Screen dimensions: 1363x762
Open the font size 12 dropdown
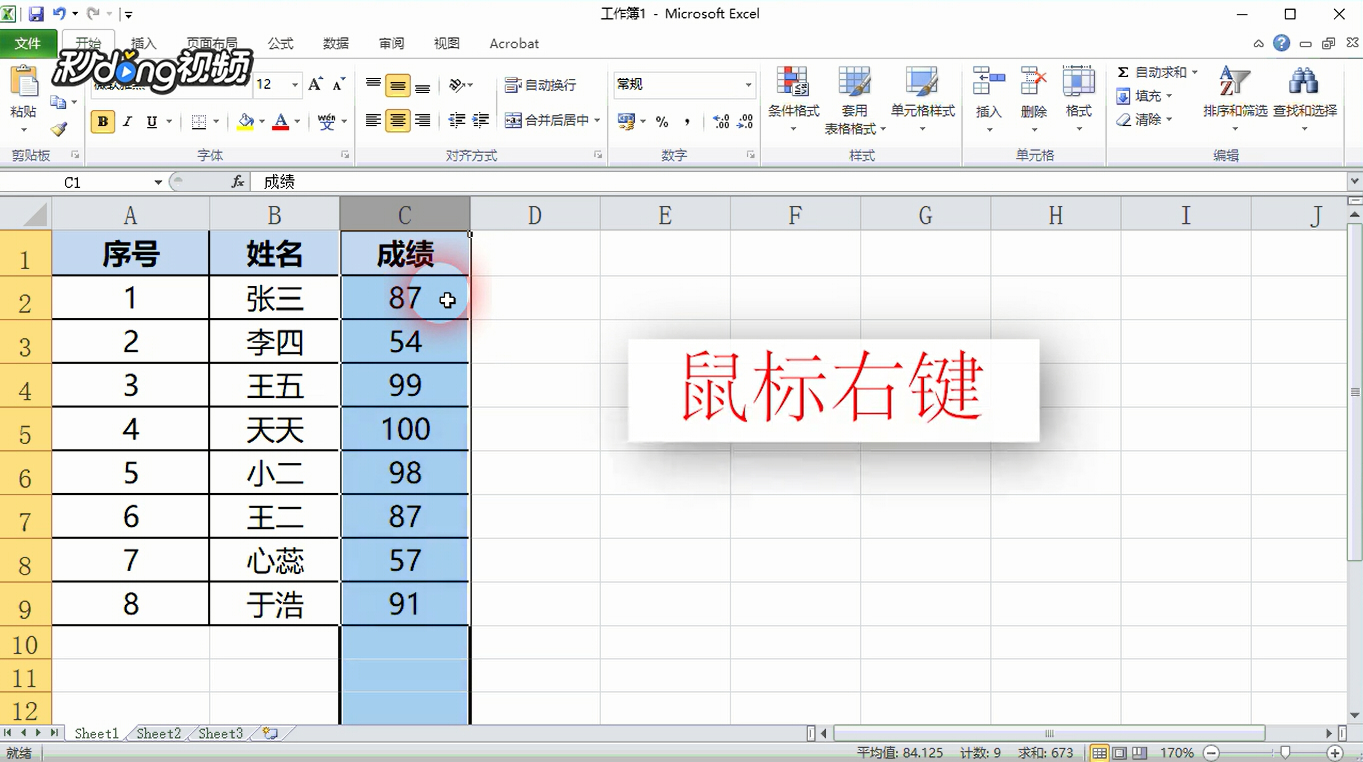[294, 85]
